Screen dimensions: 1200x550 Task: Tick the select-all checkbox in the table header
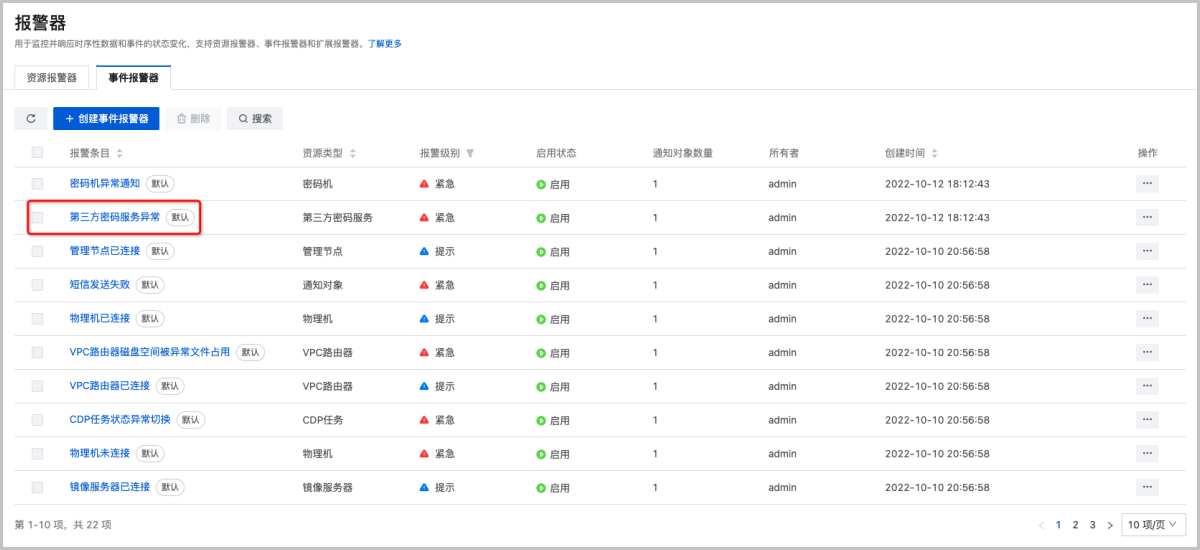(38, 153)
